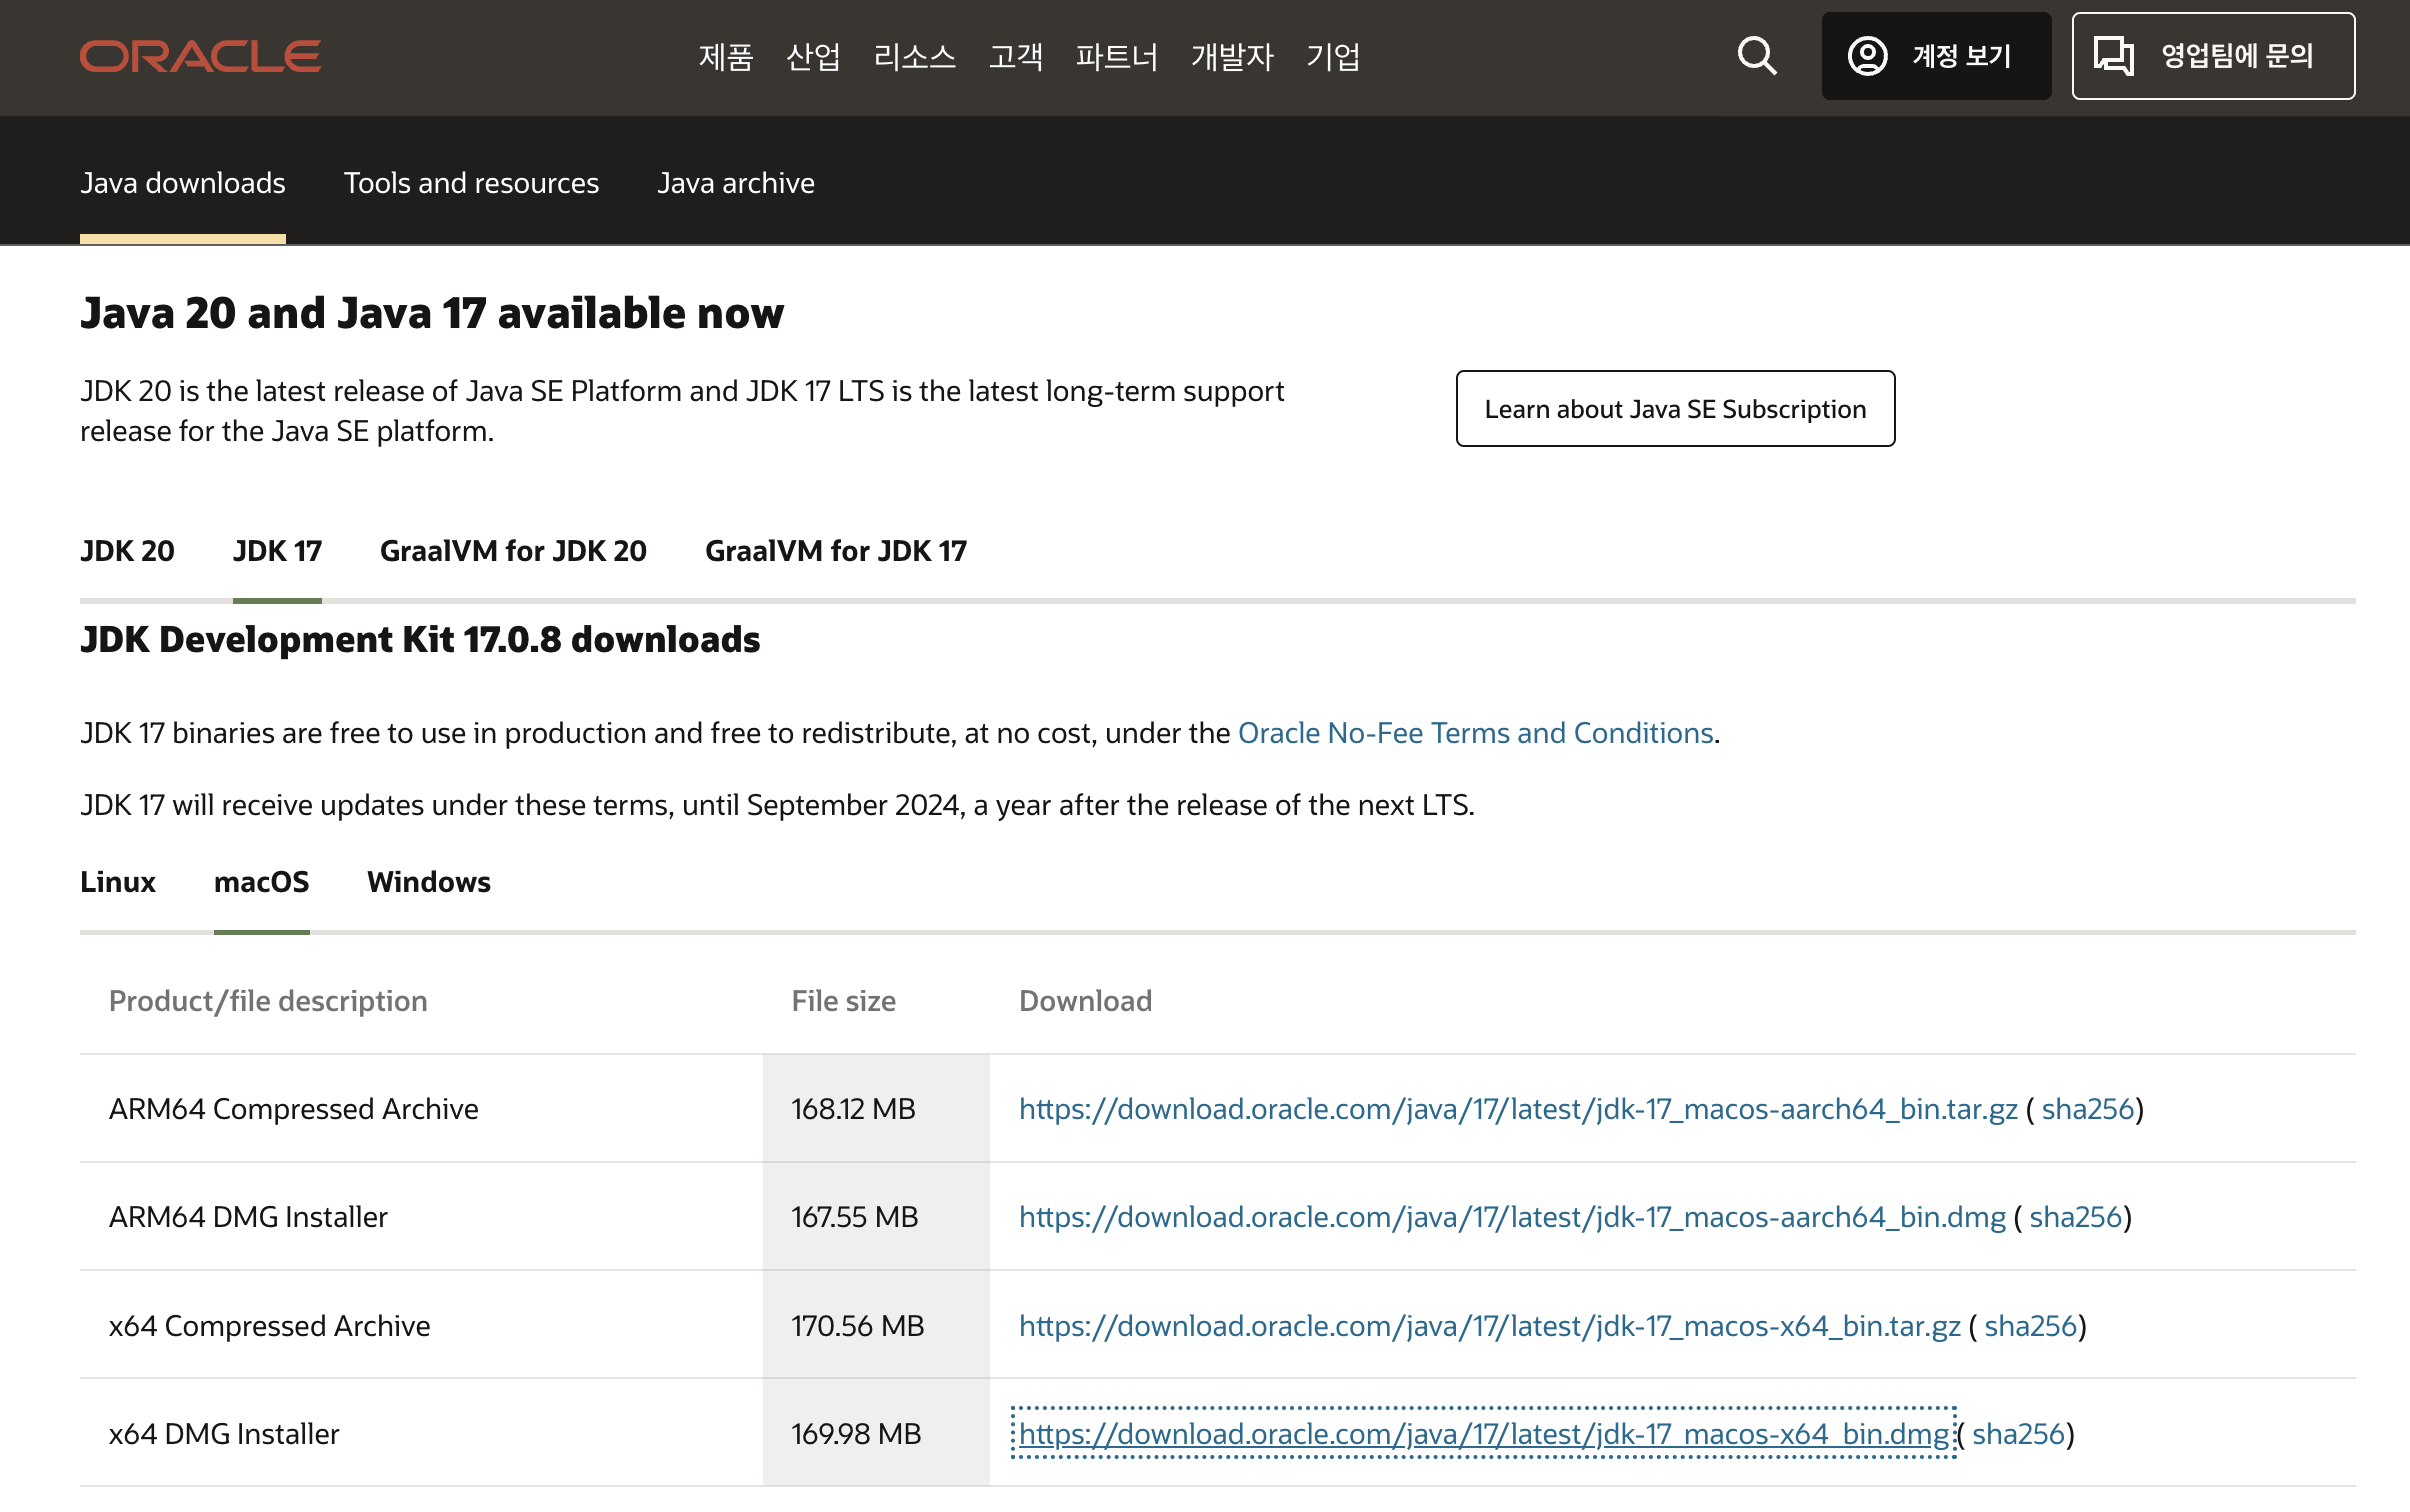Open the 개발자 menu

coord(1233,57)
